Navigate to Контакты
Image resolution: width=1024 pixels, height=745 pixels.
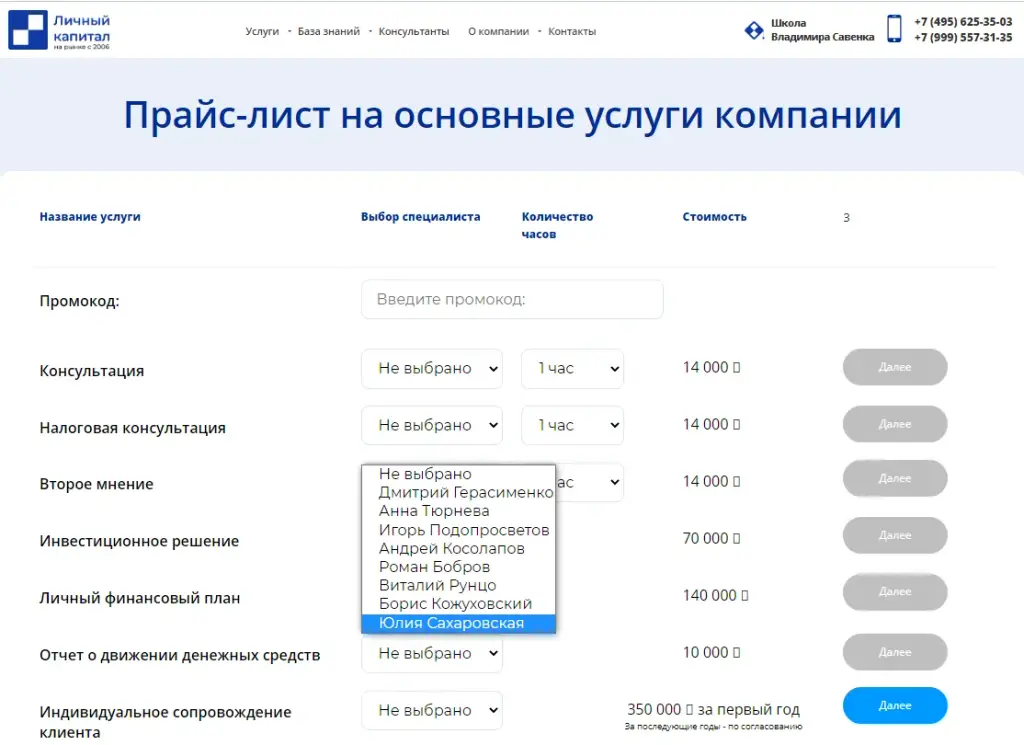tap(572, 31)
